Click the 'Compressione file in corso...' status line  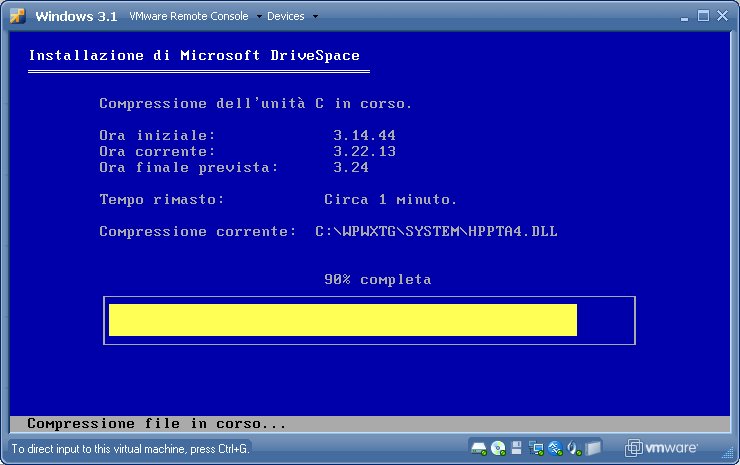click(x=156, y=424)
